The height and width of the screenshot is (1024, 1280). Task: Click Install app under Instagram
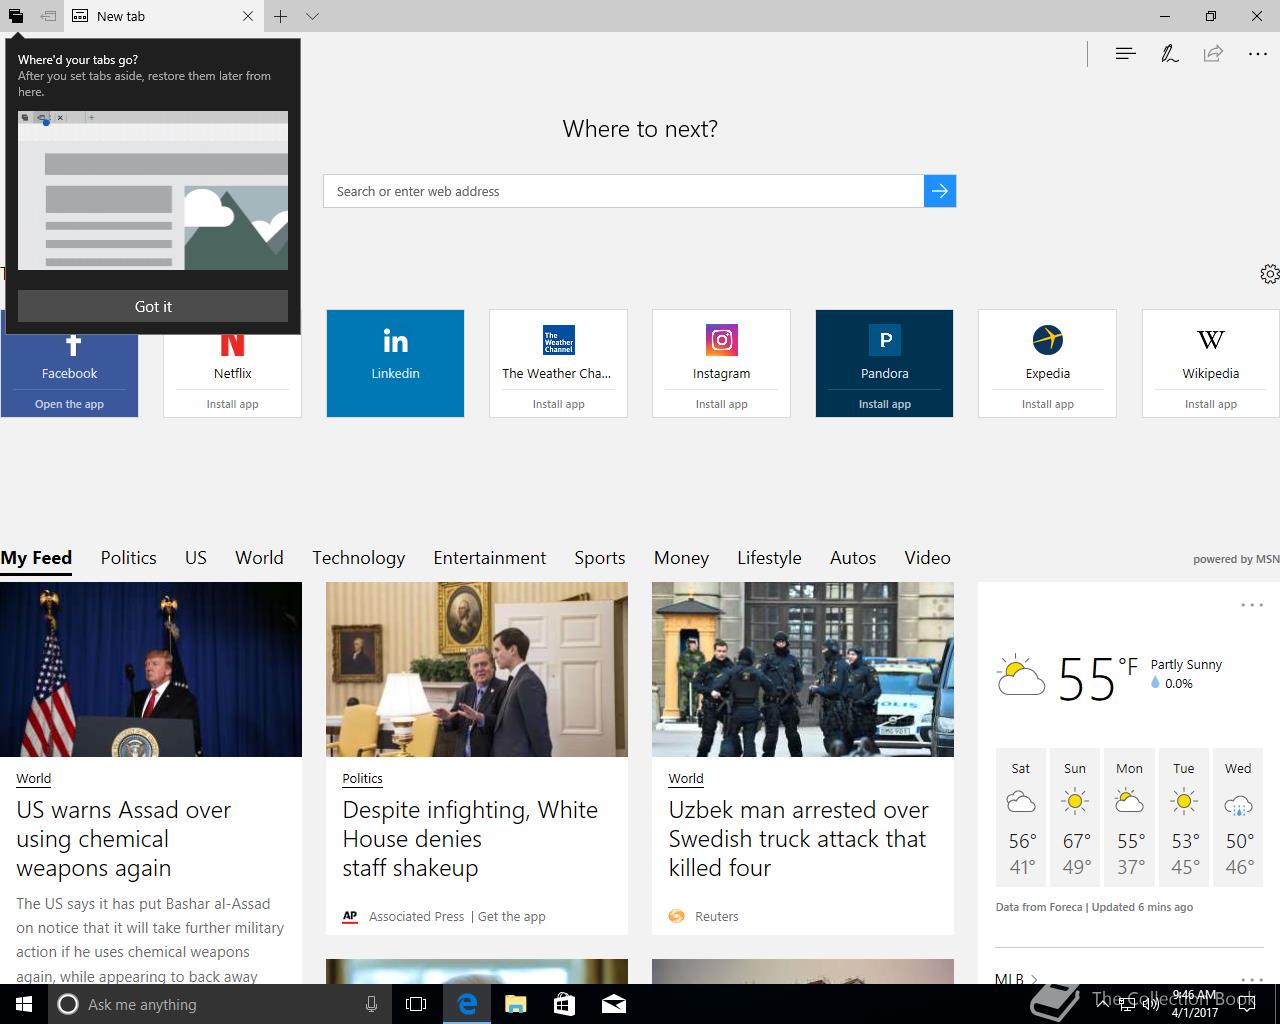click(x=721, y=404)
